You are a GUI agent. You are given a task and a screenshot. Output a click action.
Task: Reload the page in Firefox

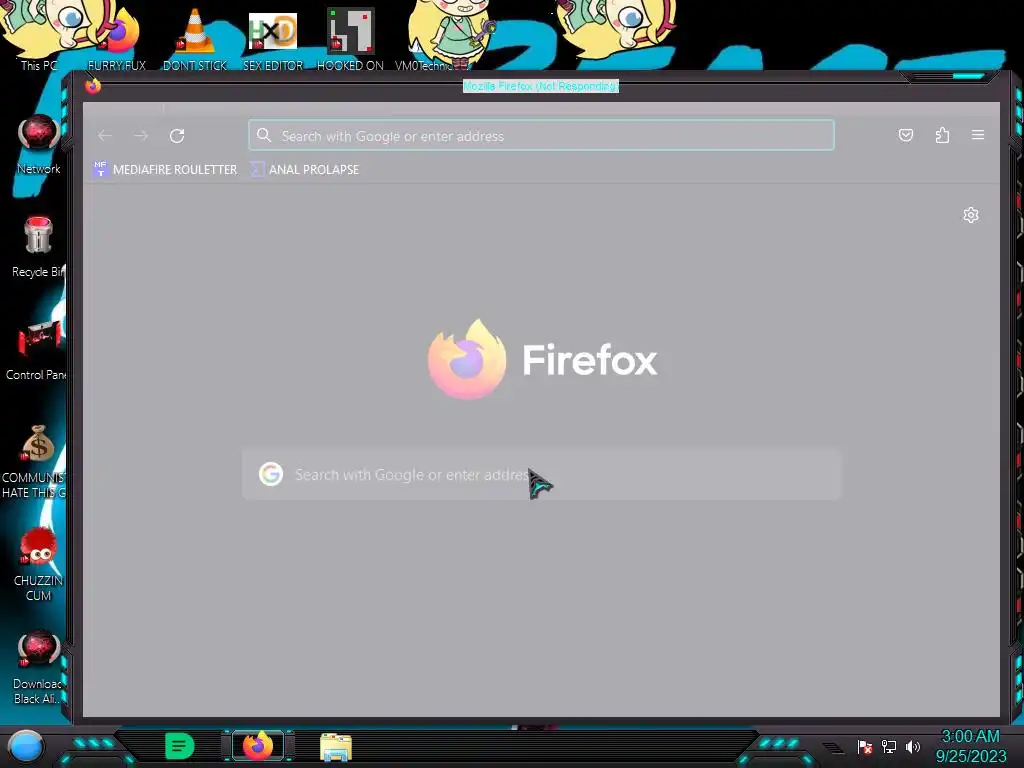click(x=177, y=136)
